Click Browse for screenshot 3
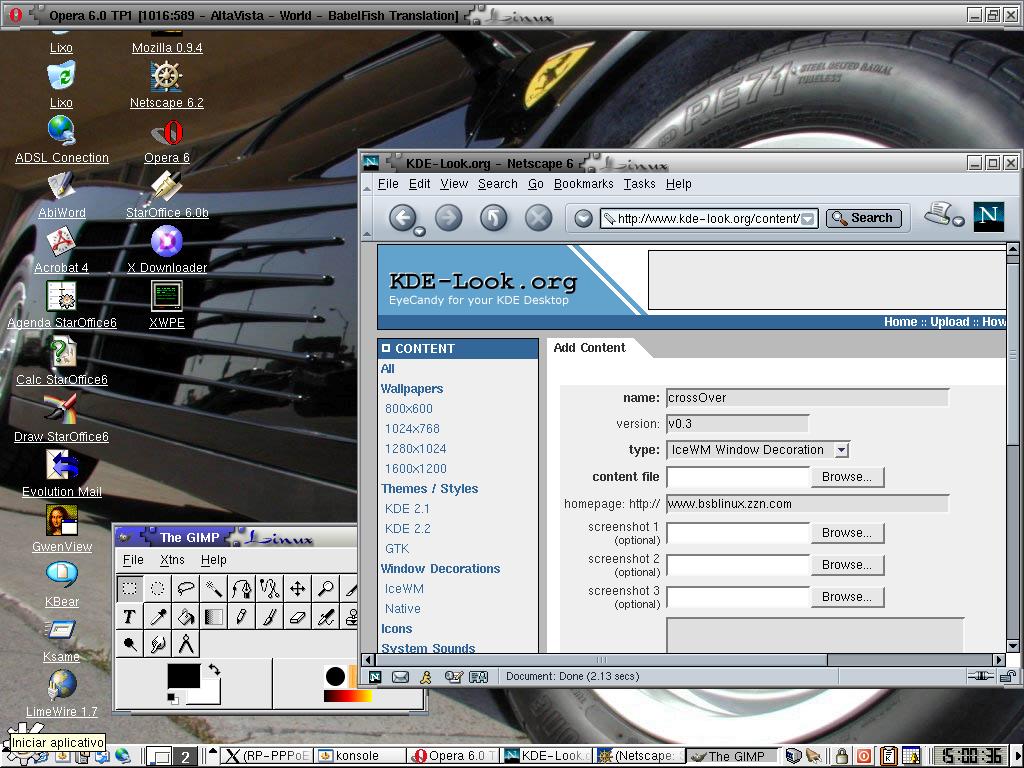The width and height of the screenshot is (1024, 768). pos(847,597)
